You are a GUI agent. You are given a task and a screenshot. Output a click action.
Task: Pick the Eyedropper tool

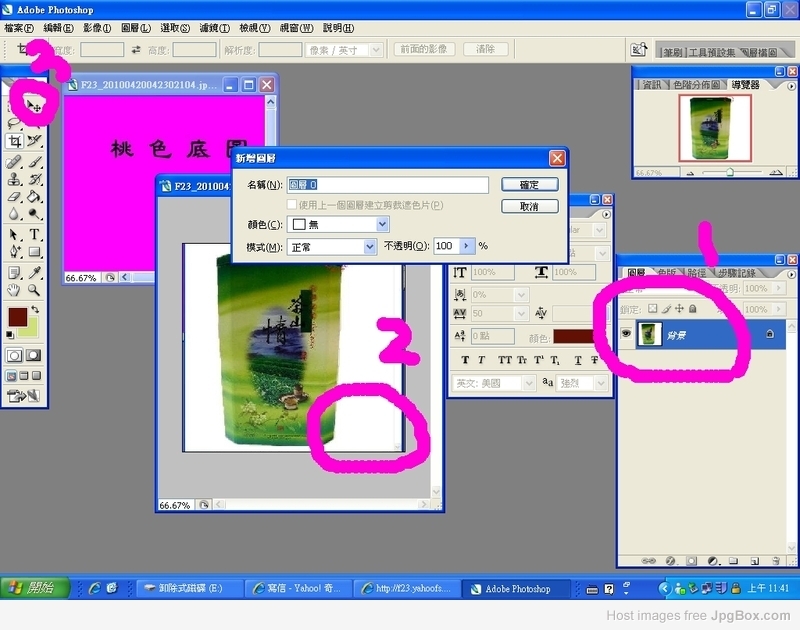click(x=35, y=272)
